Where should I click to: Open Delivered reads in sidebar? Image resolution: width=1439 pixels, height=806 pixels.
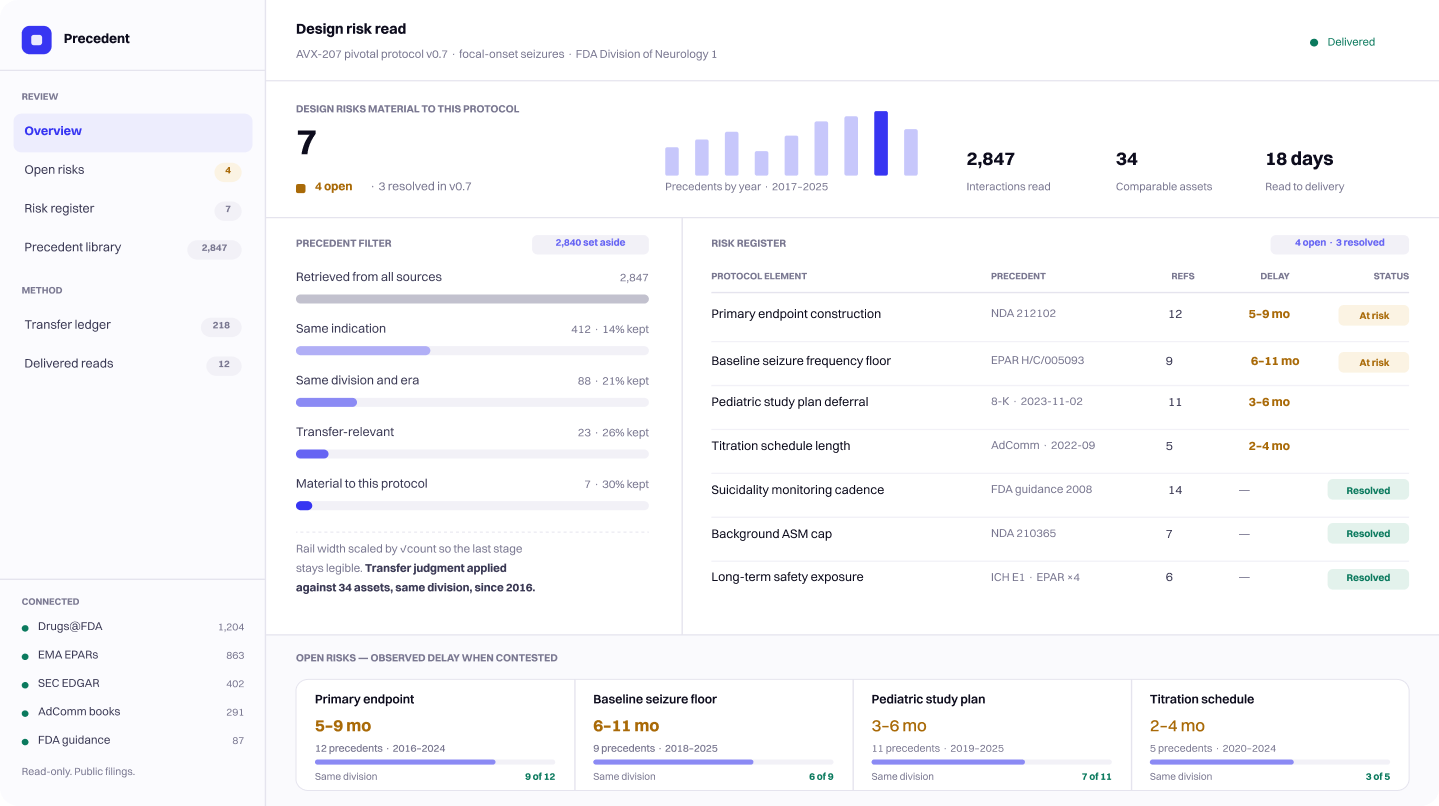[x=133, y=364]
